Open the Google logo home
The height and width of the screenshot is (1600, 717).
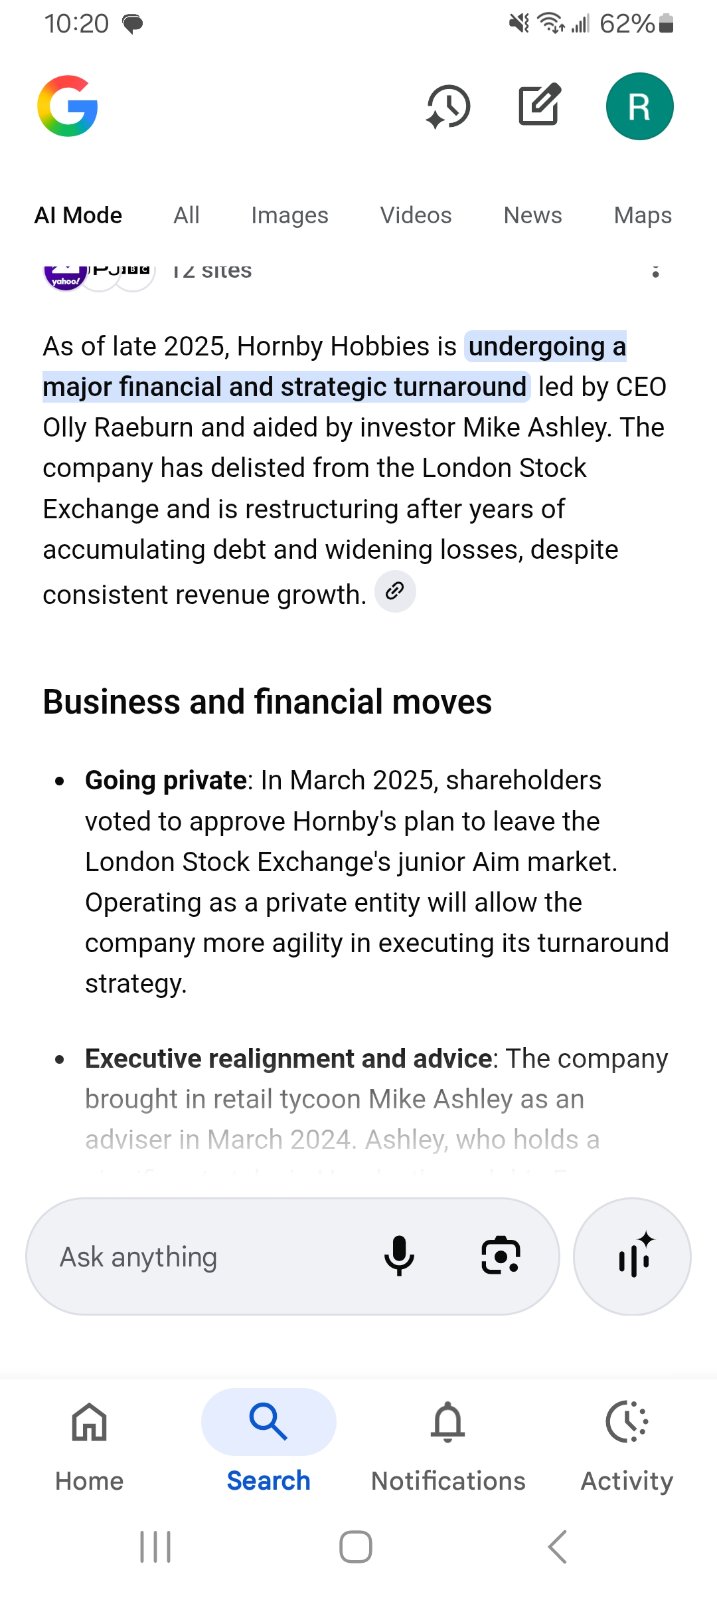pos(68,106)
